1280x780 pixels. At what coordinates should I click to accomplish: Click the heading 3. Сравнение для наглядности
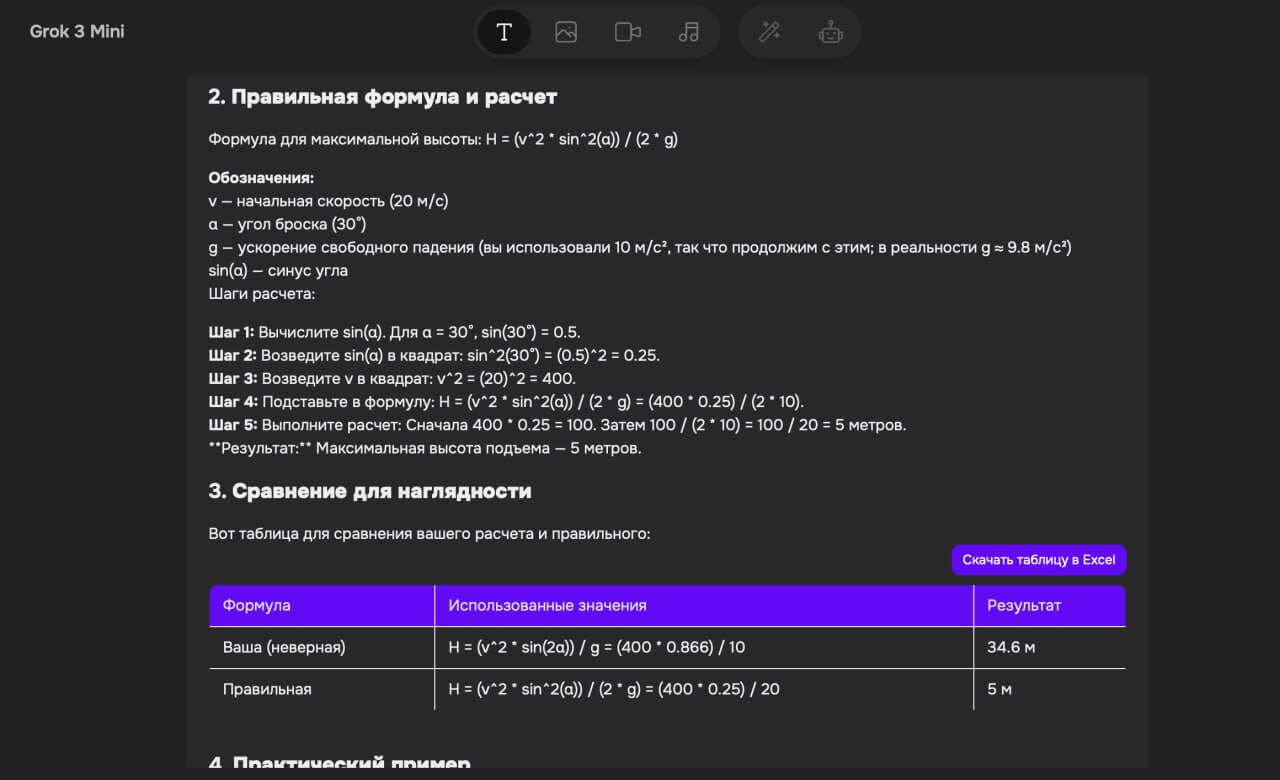tap(370, 491)
